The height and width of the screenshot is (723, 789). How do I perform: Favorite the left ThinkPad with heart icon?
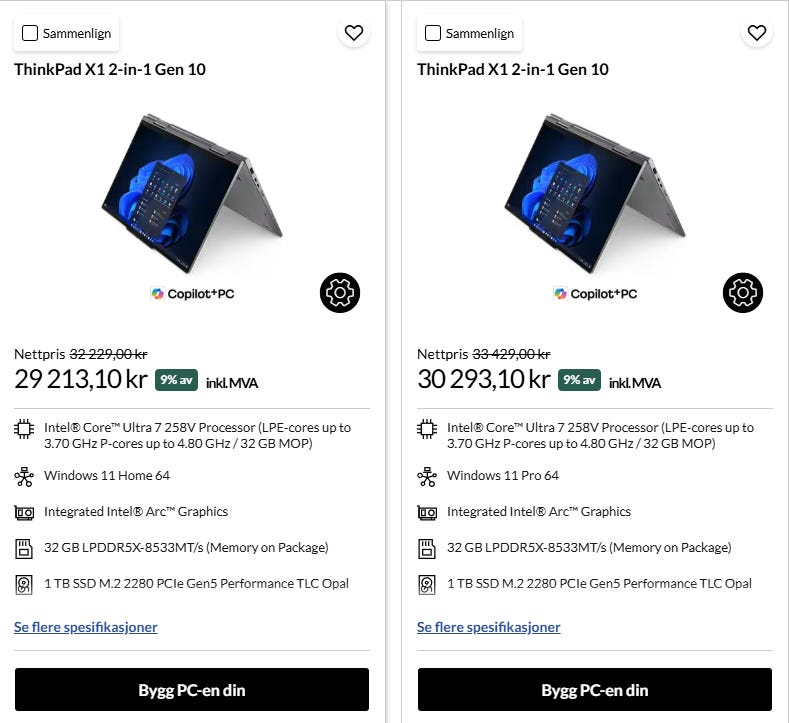tap(353, 33)
